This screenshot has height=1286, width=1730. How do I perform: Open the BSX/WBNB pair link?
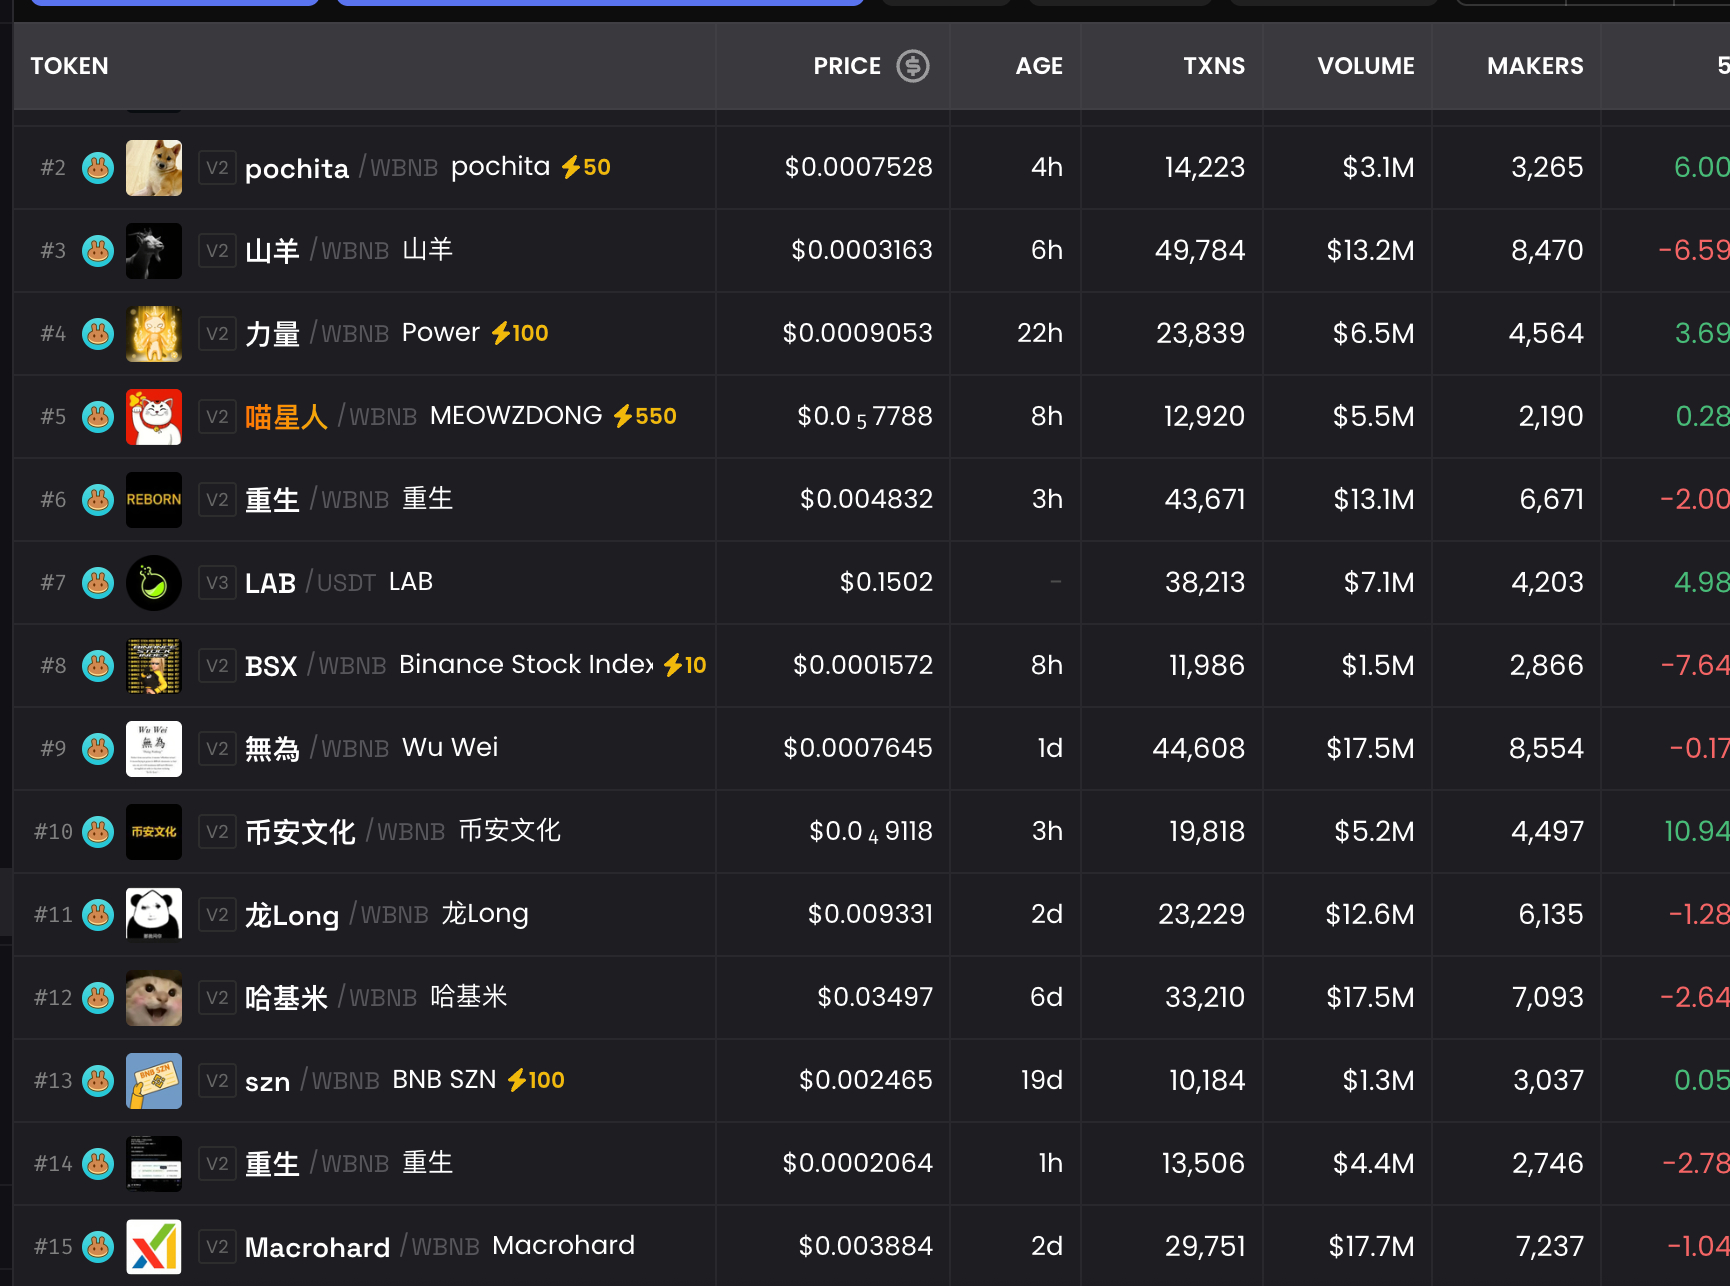point(316,666)
